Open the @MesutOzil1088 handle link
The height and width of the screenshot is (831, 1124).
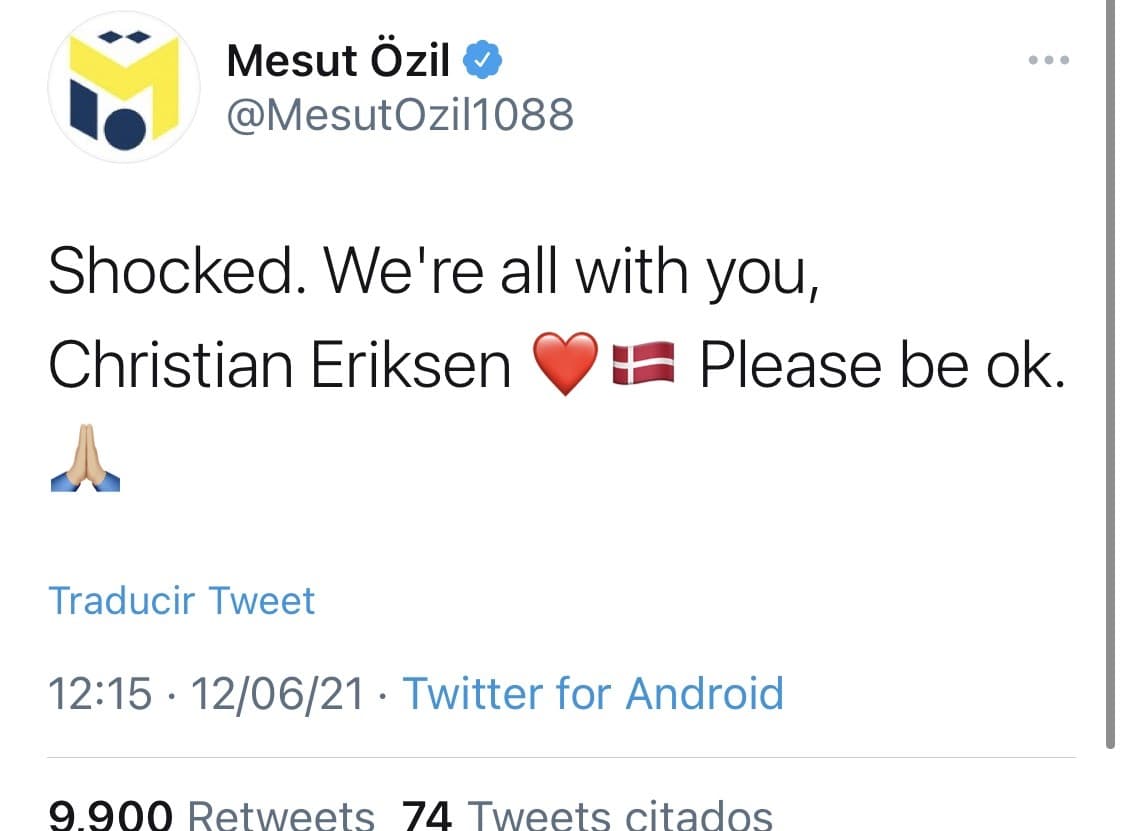pyautogui.click(x=400, y=113)
